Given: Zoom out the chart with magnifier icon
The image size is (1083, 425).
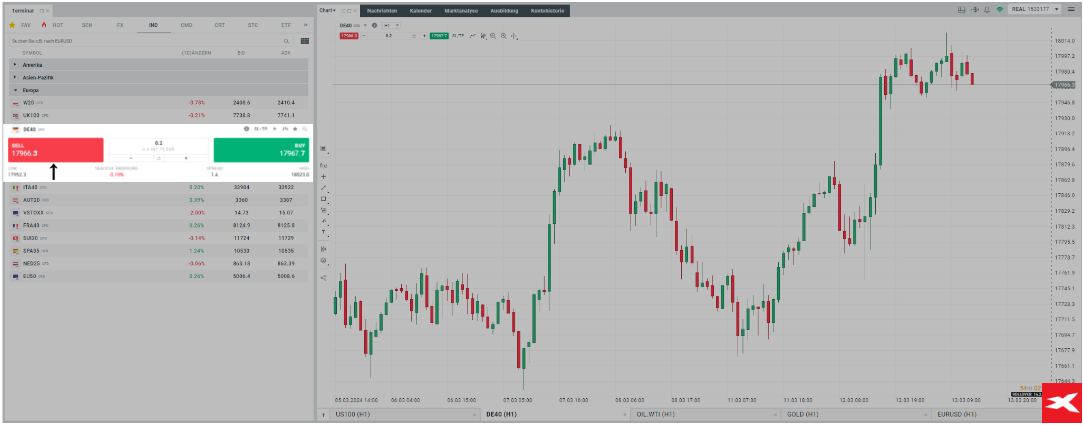Looking at the screenshot, I should coord(493,36).
